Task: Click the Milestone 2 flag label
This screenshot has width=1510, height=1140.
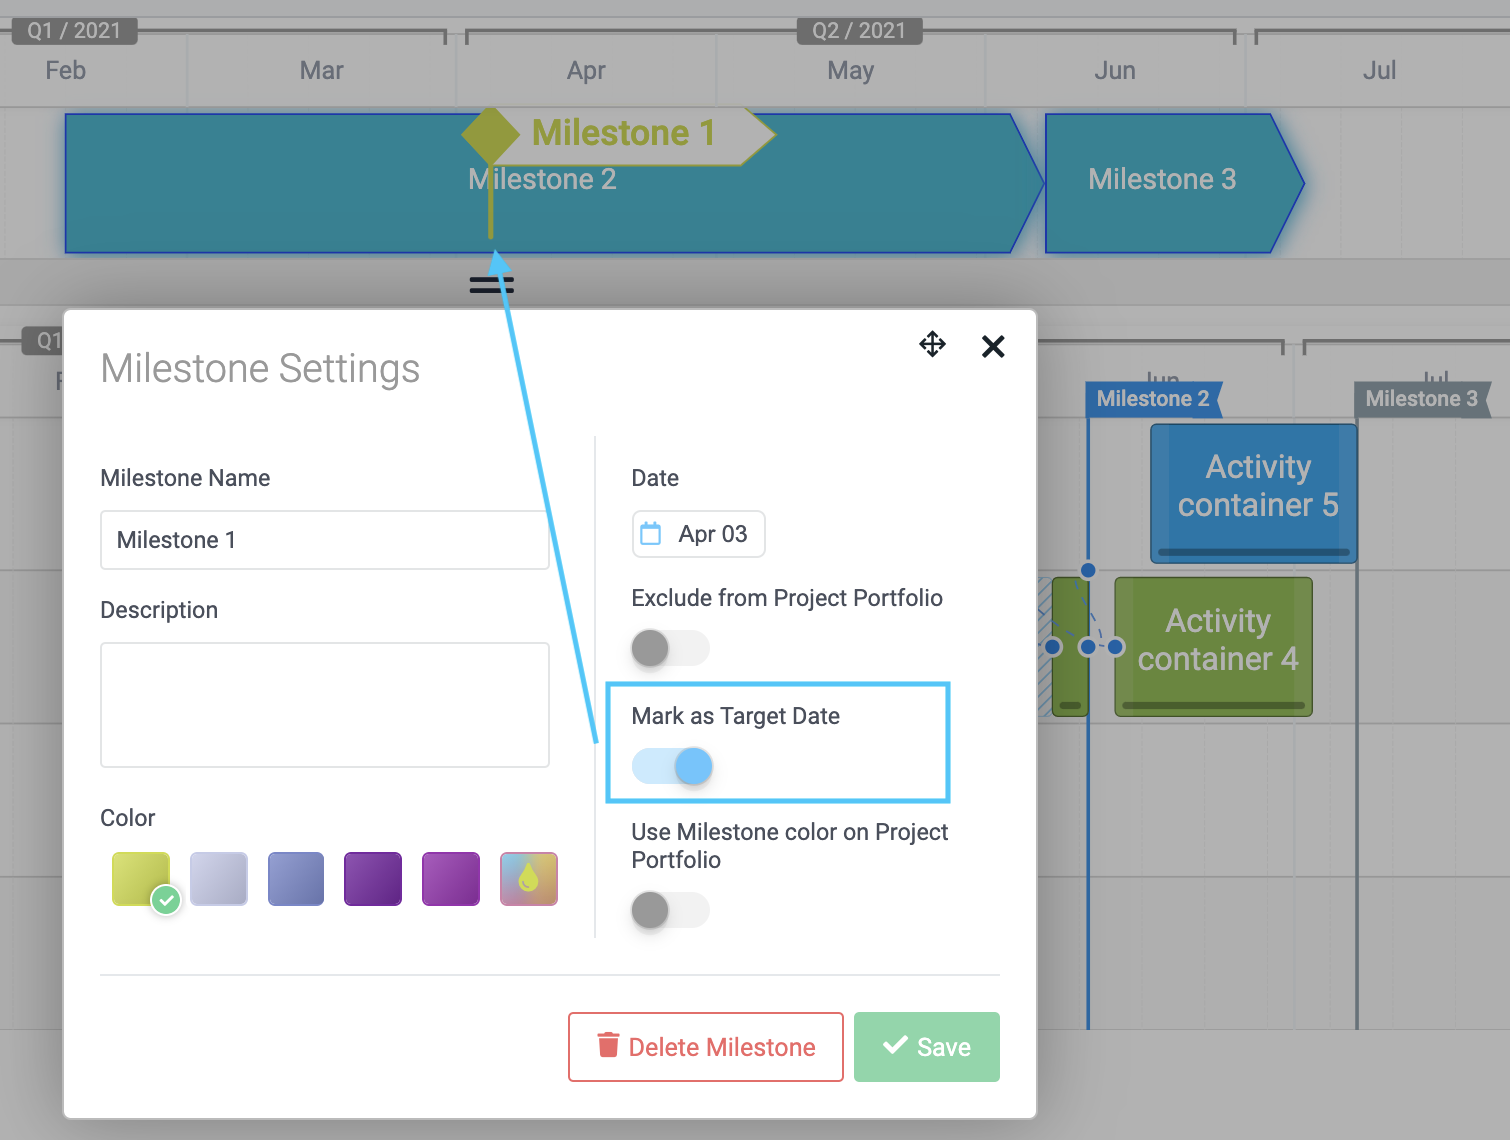Action: (x=1152, y=399)
